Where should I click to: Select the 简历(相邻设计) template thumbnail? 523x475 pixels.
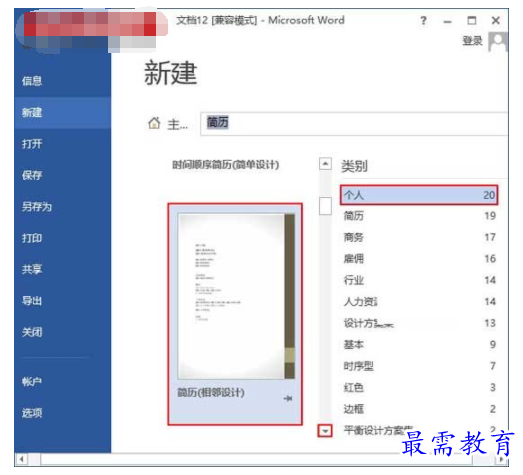[235, 314]
